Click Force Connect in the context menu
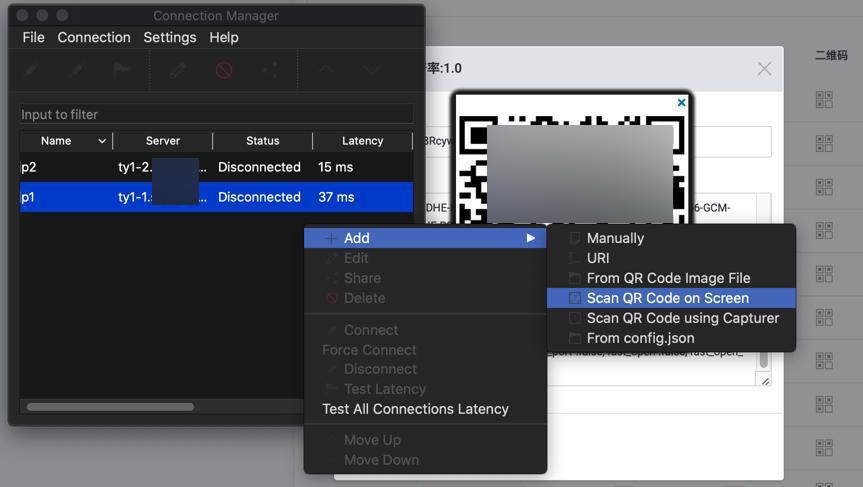 click(425, 350)
